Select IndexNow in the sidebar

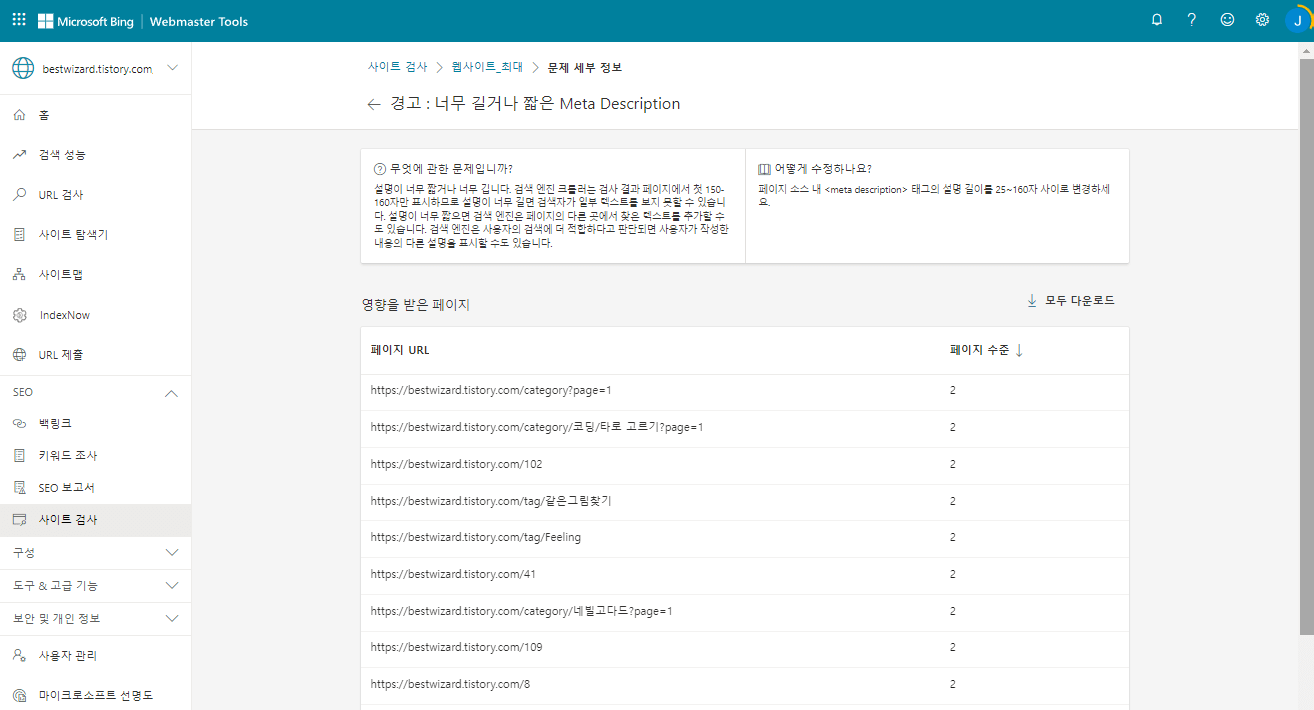[x=67, y=314]
